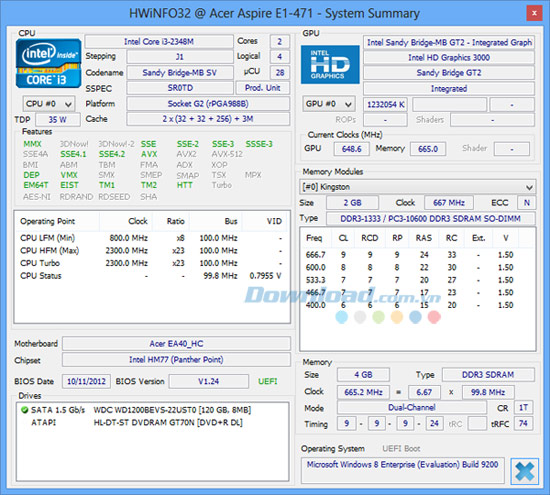Click the Intel Core i3 logo
The height and width of the screenshot is (495, 550).
click(48, 63)
